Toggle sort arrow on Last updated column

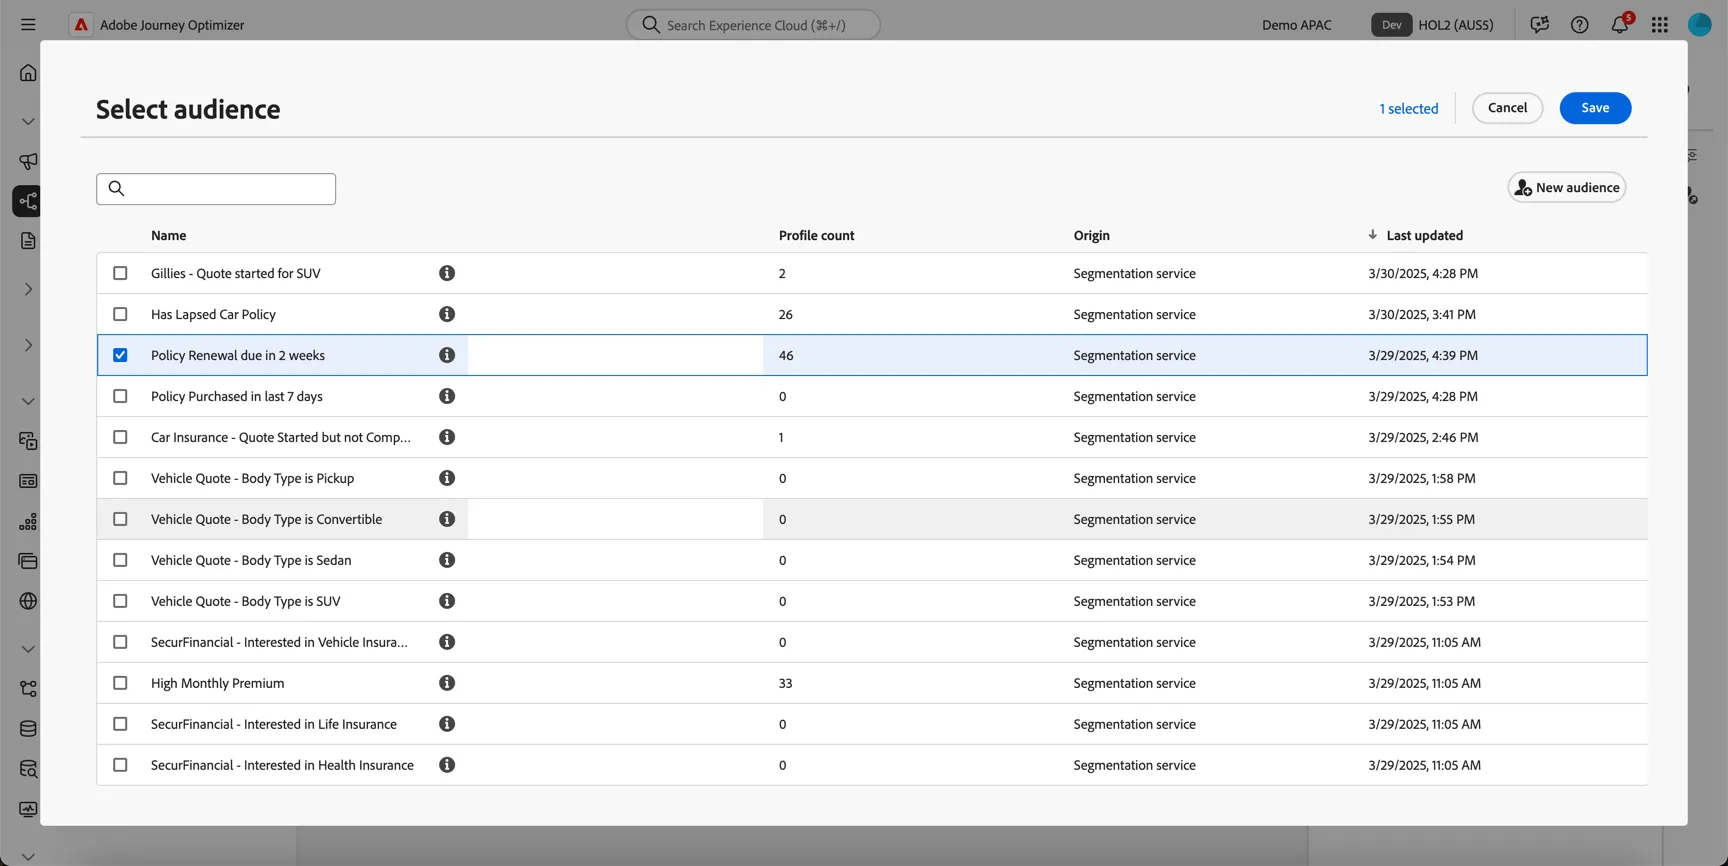pyautogui.click(x=1372, y=235)
